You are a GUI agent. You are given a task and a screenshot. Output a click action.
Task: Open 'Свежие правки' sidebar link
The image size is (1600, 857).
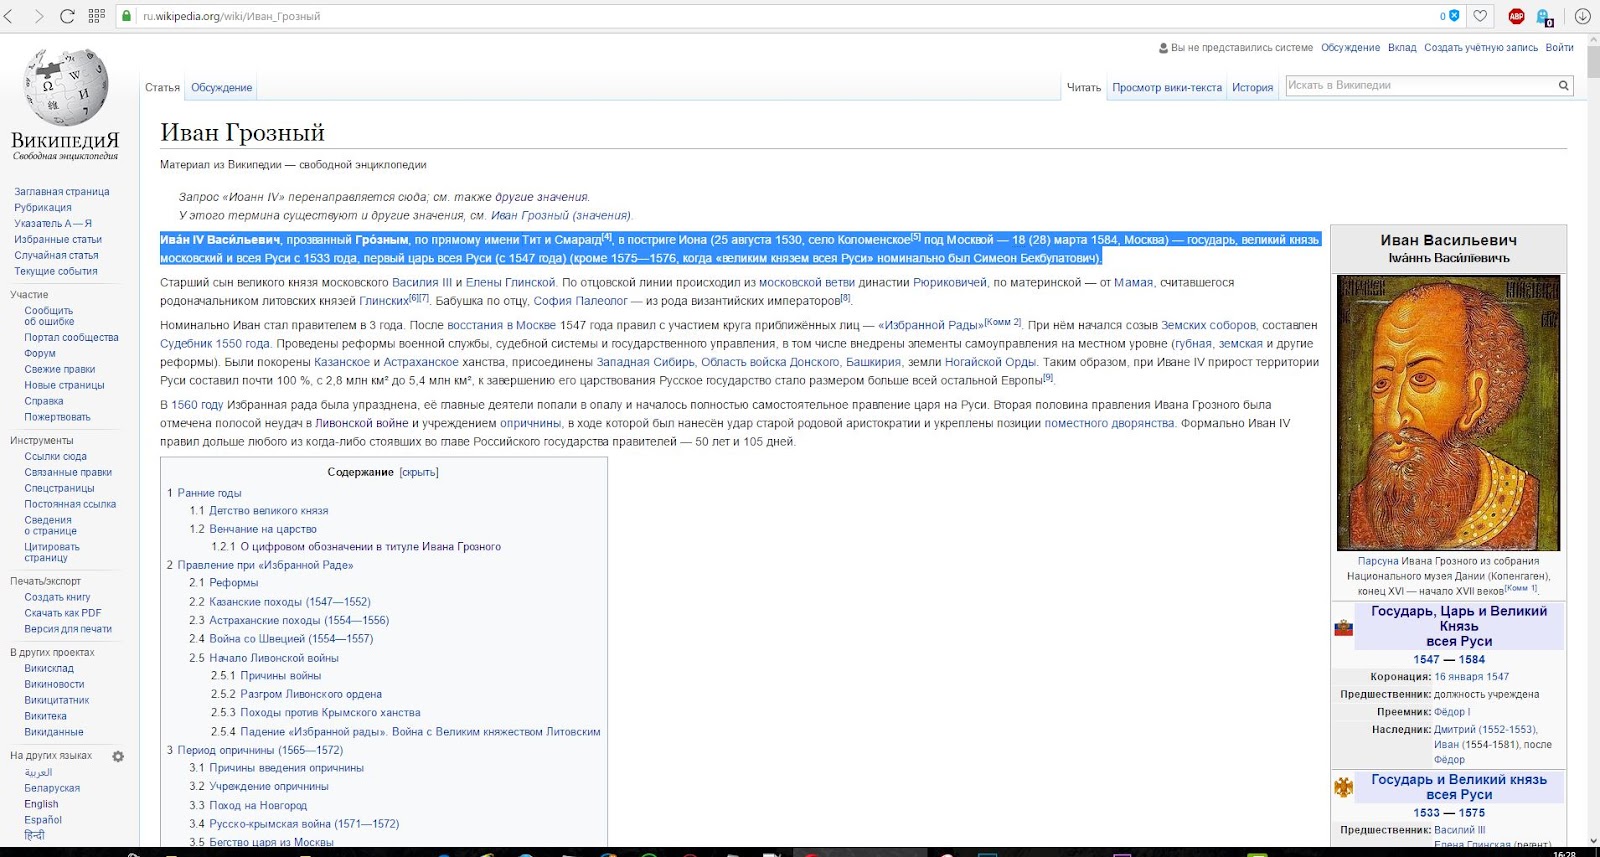60,370
